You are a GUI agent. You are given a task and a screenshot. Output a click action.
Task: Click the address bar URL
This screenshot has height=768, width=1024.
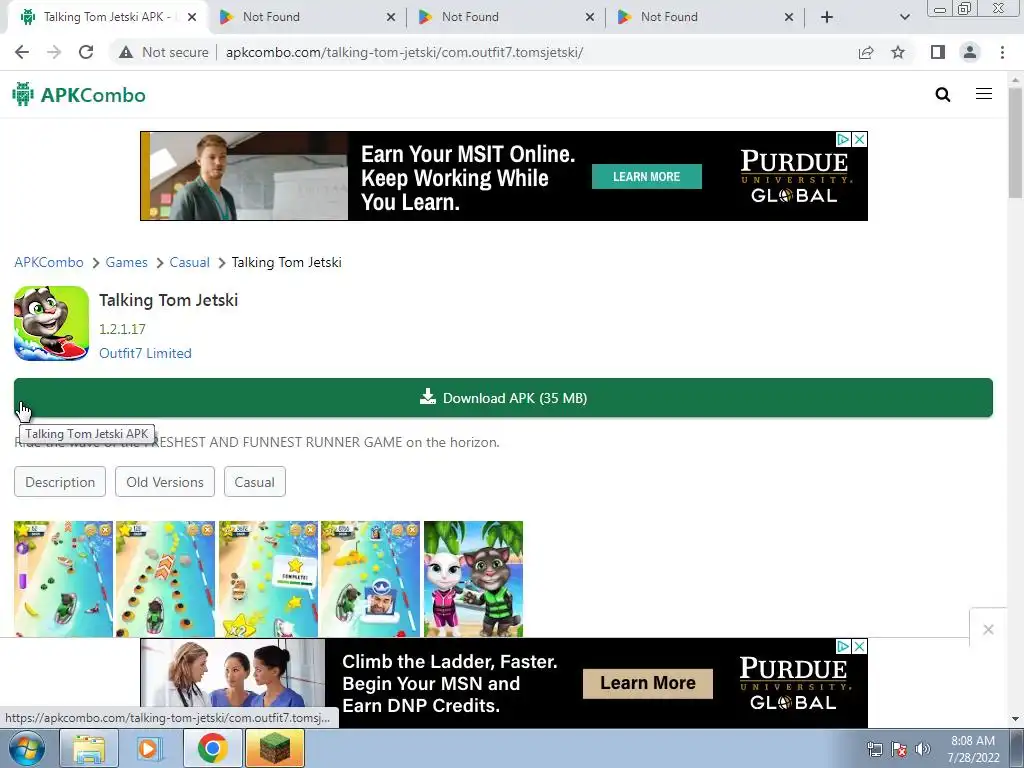point(404,52)
